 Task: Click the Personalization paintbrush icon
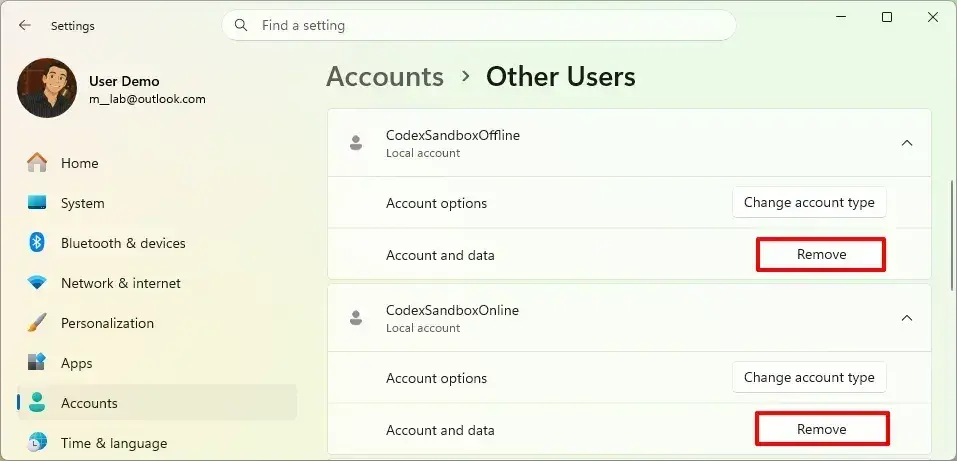pos(37,323)
